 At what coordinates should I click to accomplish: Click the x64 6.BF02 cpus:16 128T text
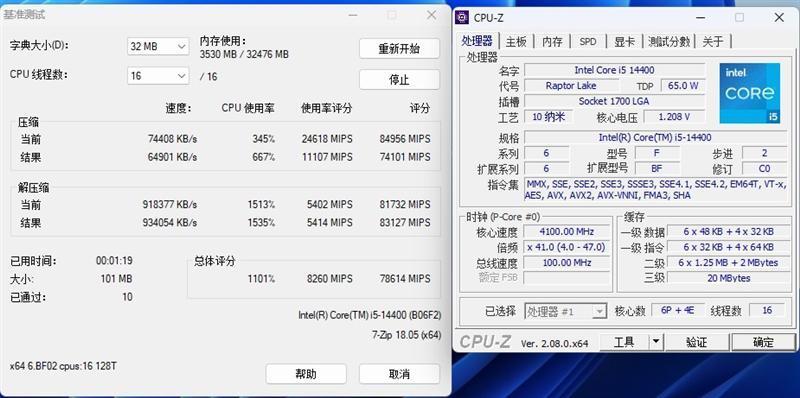pyautogui.click(x=63, y=366)
